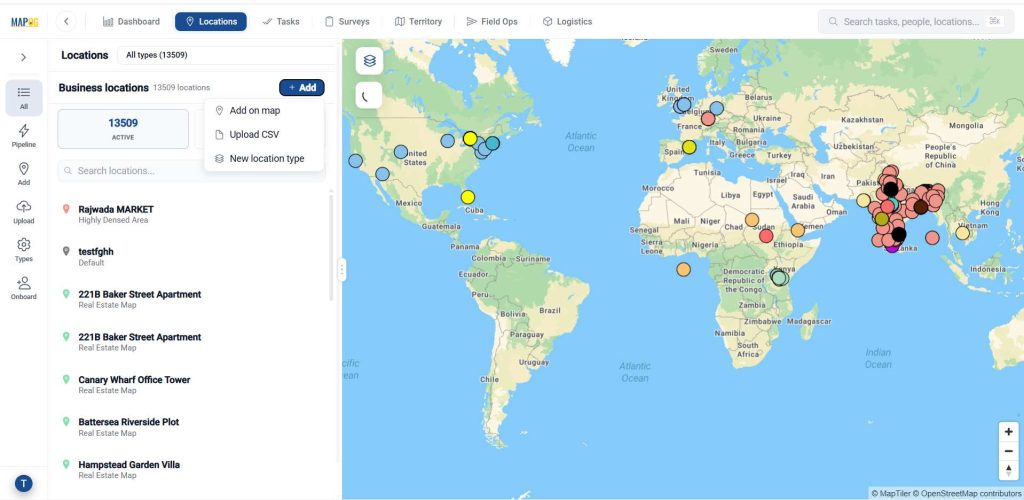This screenshot has height=500, width=1024.
Task: Click the pale yellow marker near Vietnam
Action: click(x=963, y=233)
